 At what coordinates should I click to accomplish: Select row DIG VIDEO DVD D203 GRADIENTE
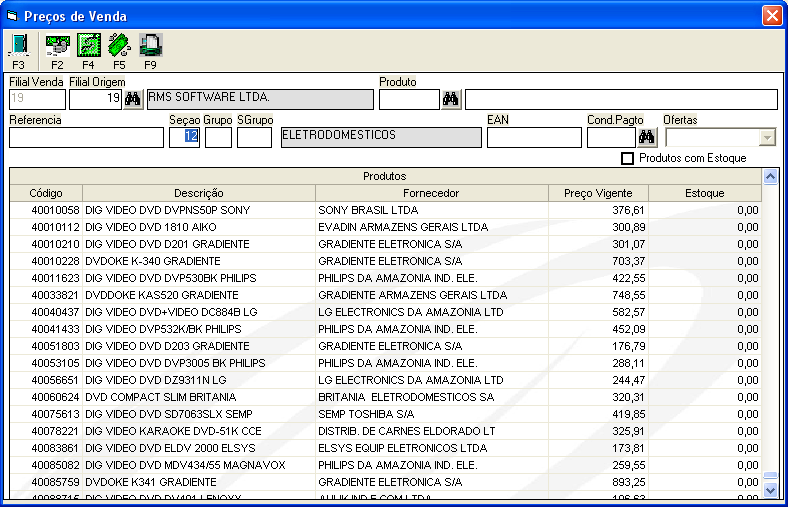(x=385, y=346)
